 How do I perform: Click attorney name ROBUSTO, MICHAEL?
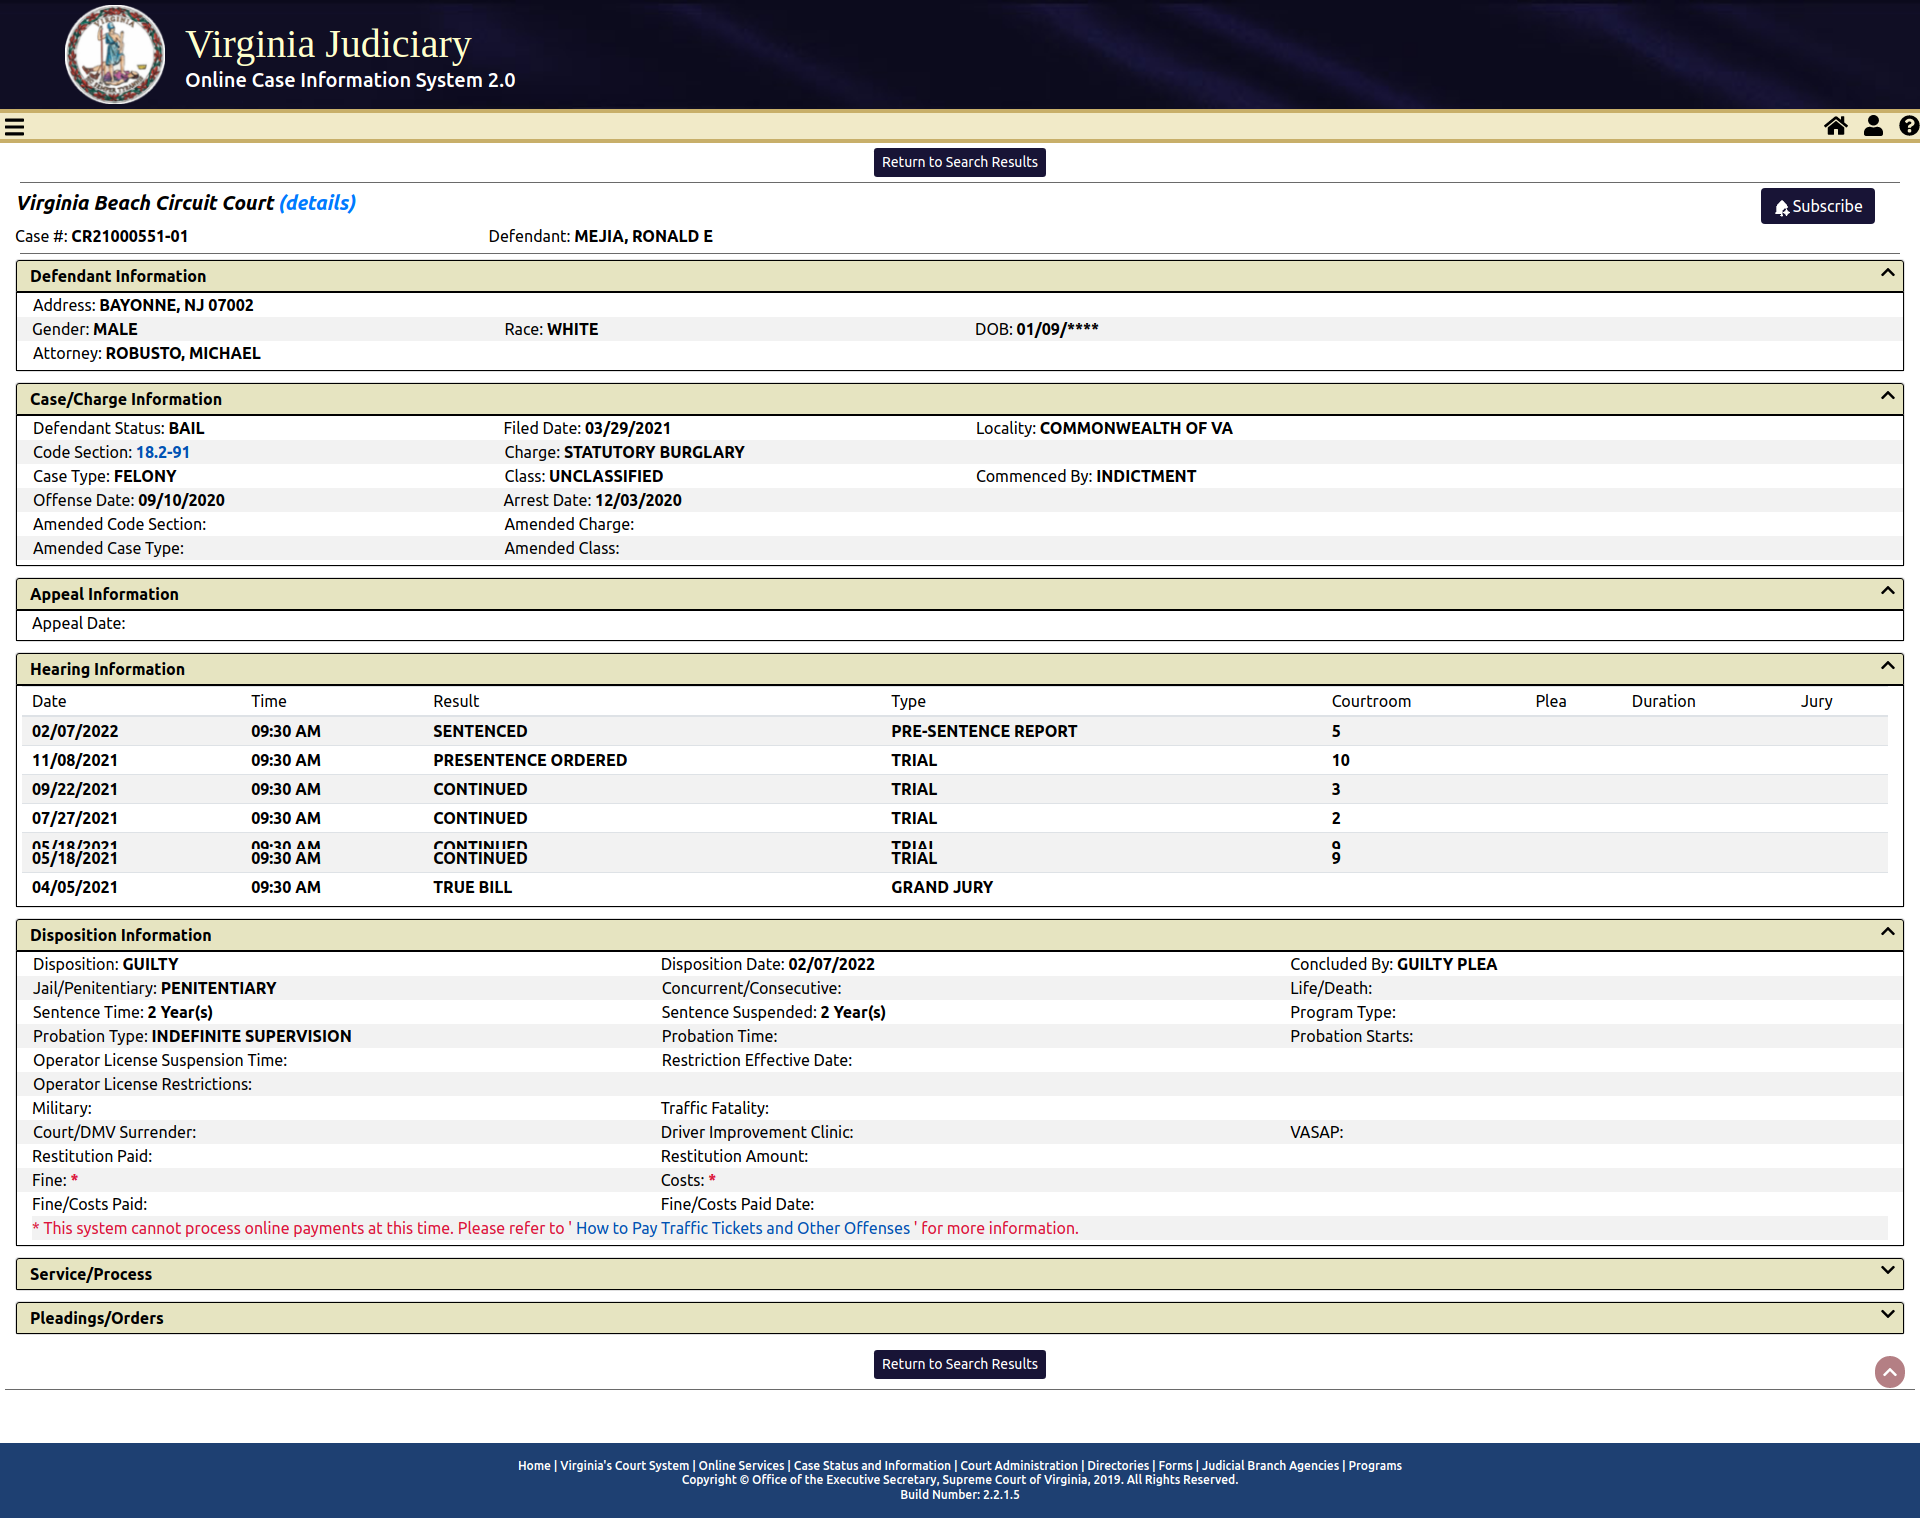183,353
